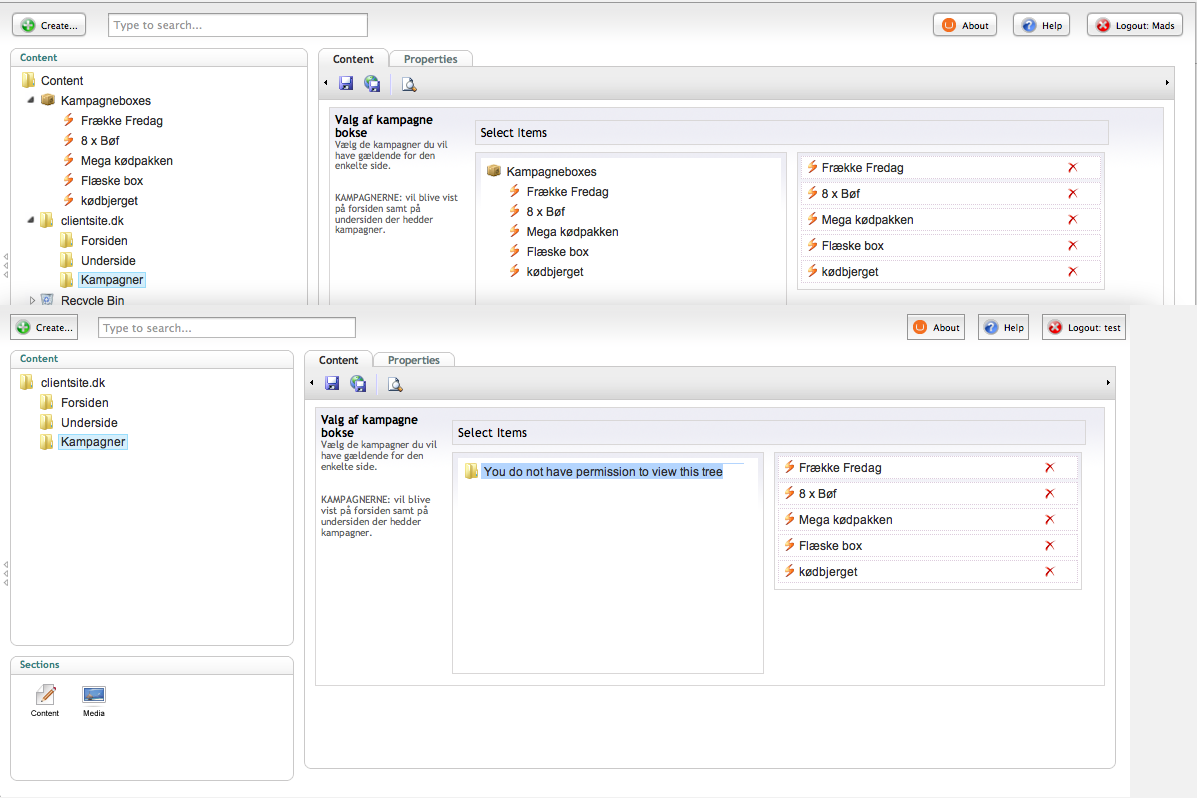
Task: Click Preview magnifier icon in Mads session toolbar
Action: (408, 84)
